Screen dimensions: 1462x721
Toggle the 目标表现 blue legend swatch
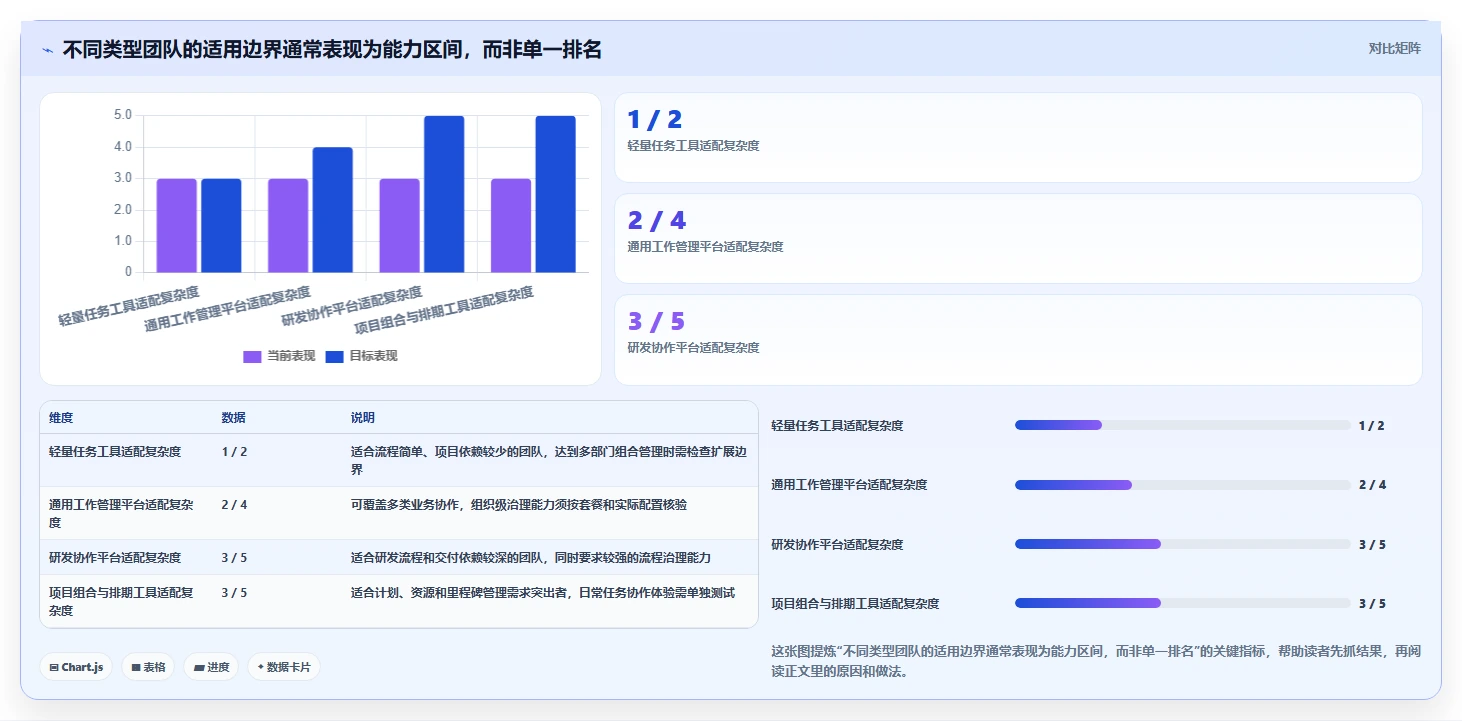(336, 357)
